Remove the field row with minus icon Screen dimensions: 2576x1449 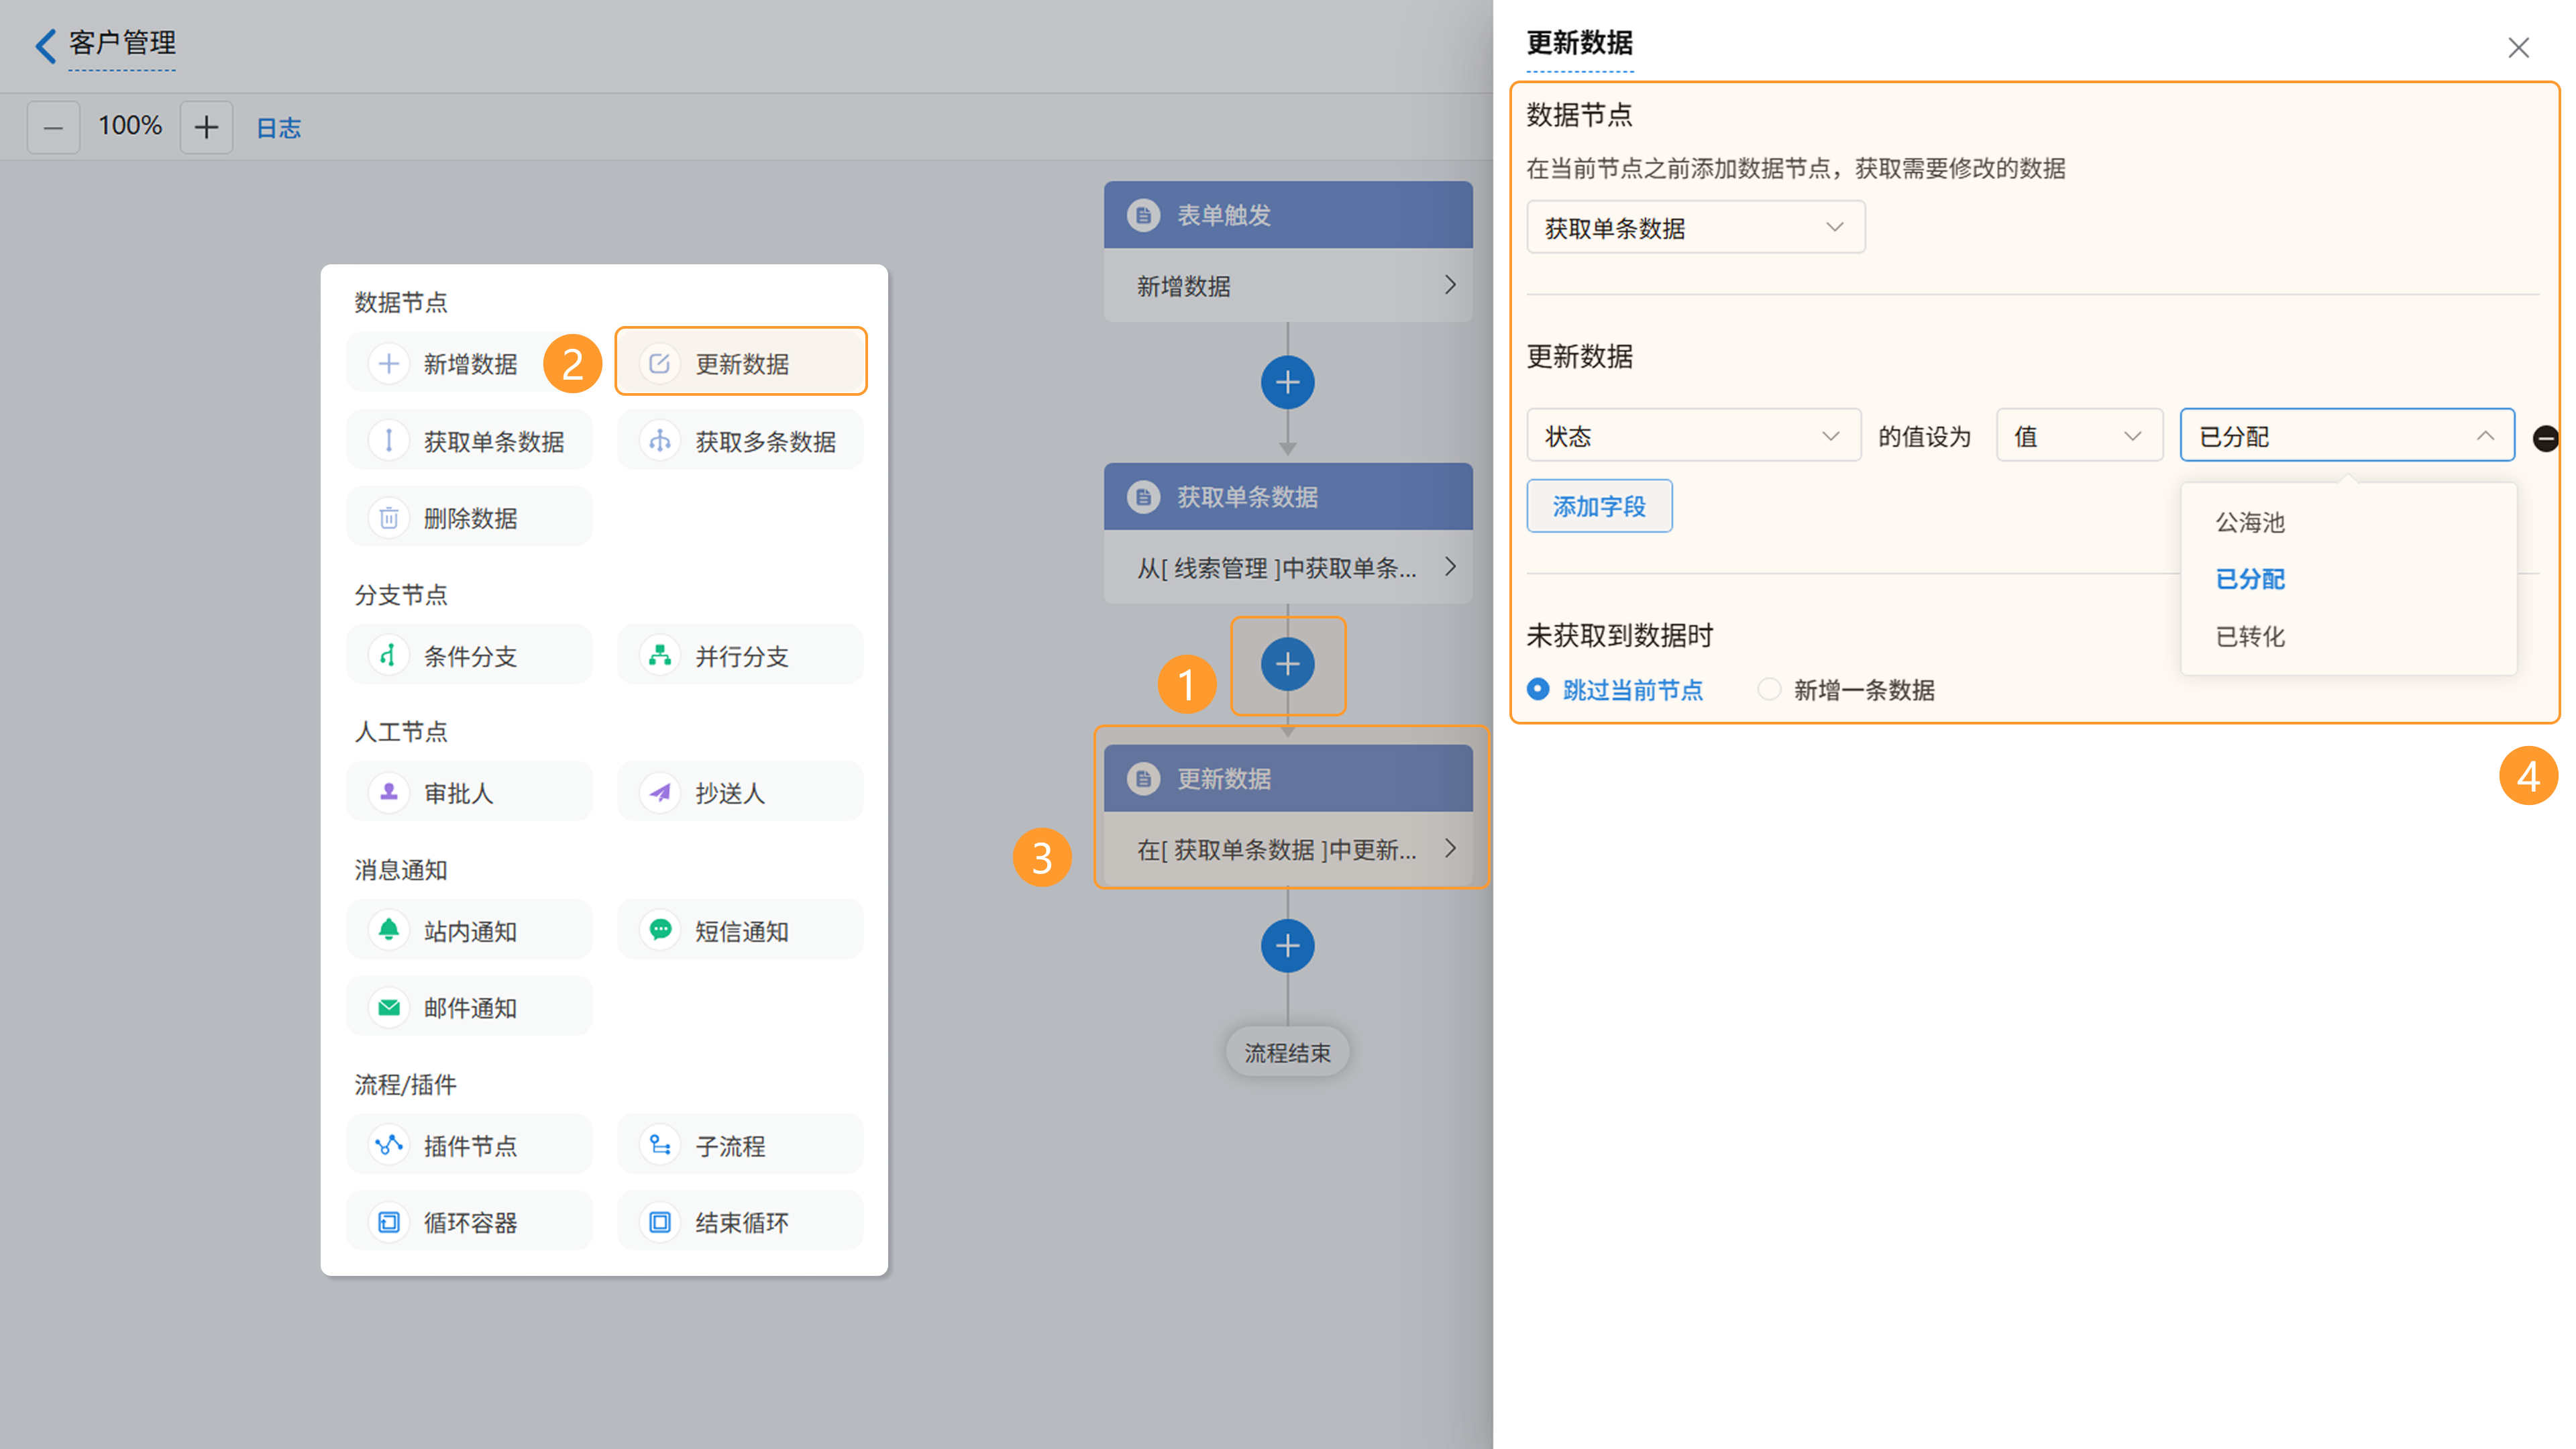coord(2545,438)
